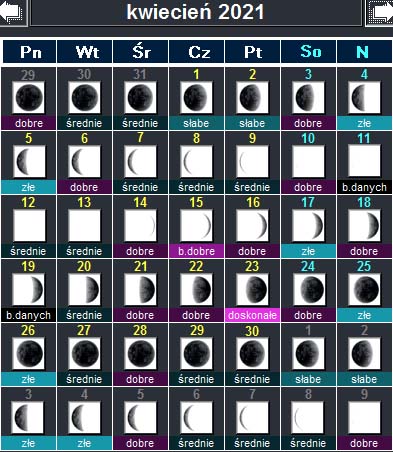Open moon phase icon for April 25
The image size is (393, 452).
364,290
